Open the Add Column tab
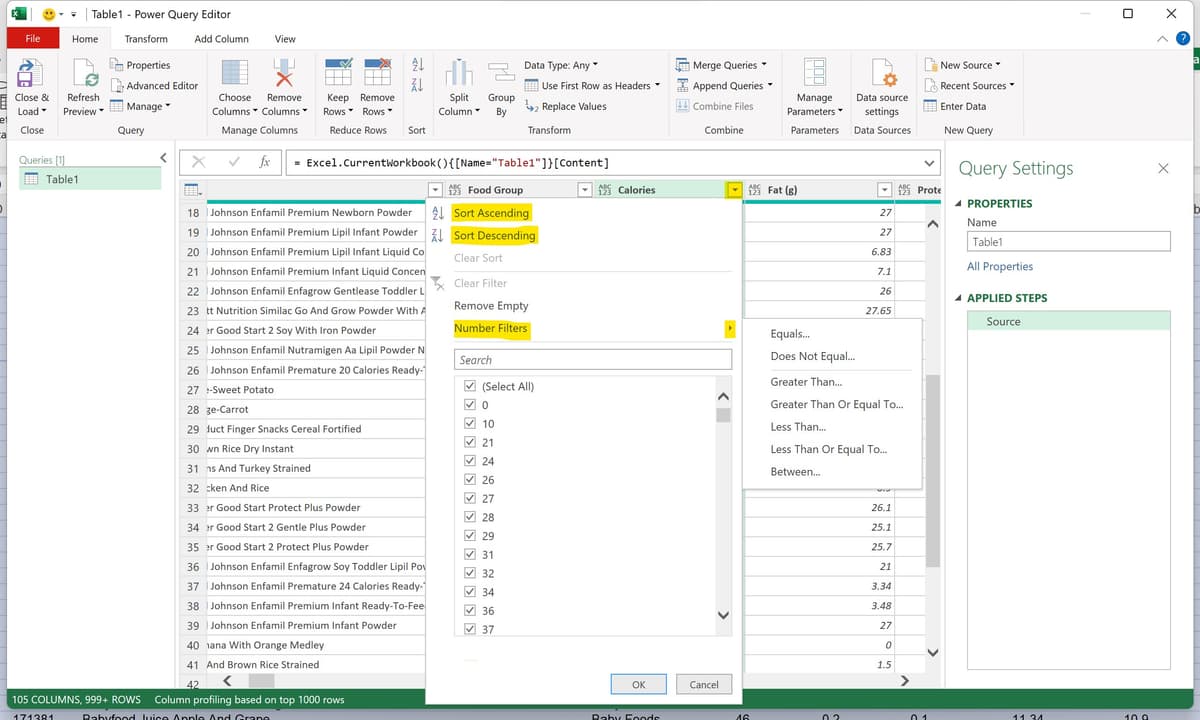 221,39
